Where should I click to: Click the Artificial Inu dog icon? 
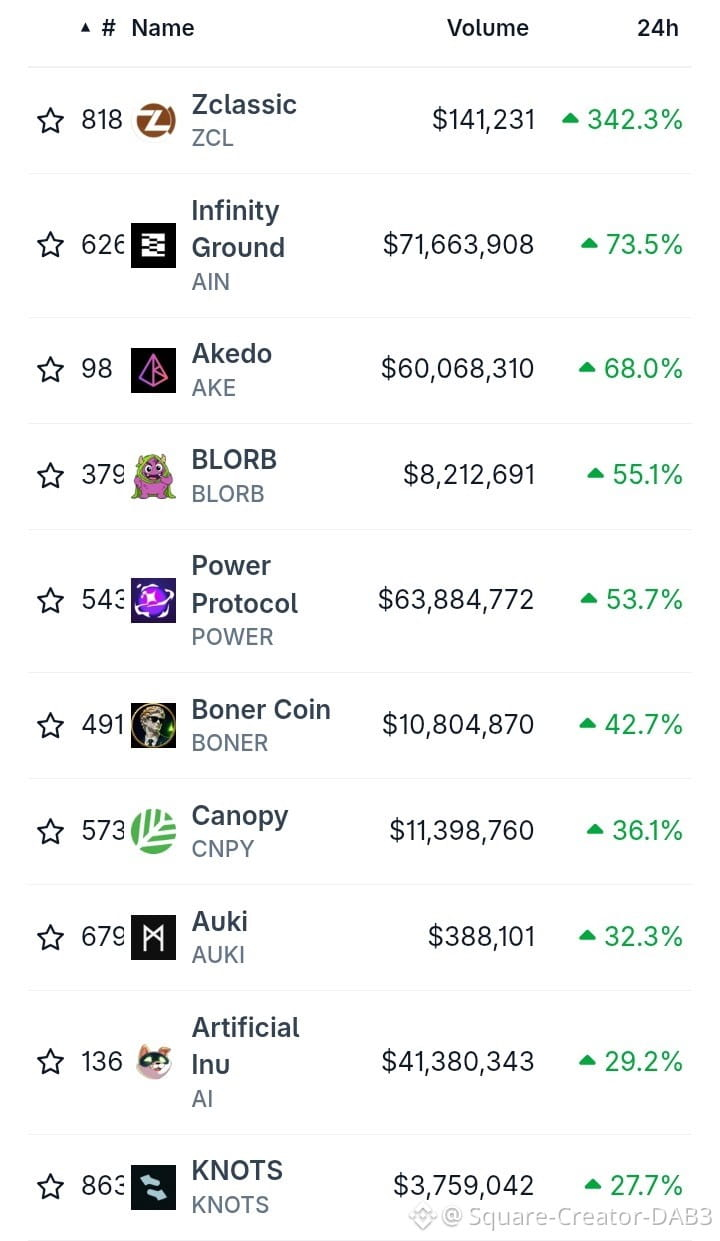153,1062
